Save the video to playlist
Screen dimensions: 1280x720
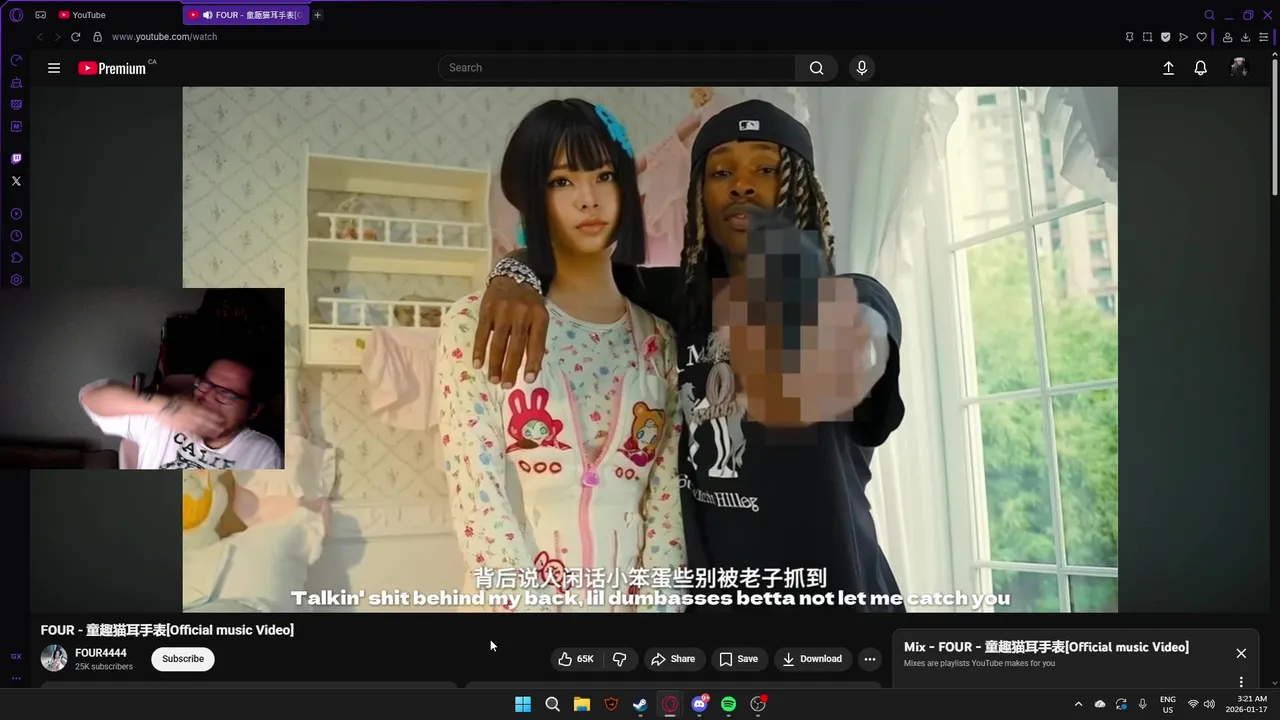point(739,659)
